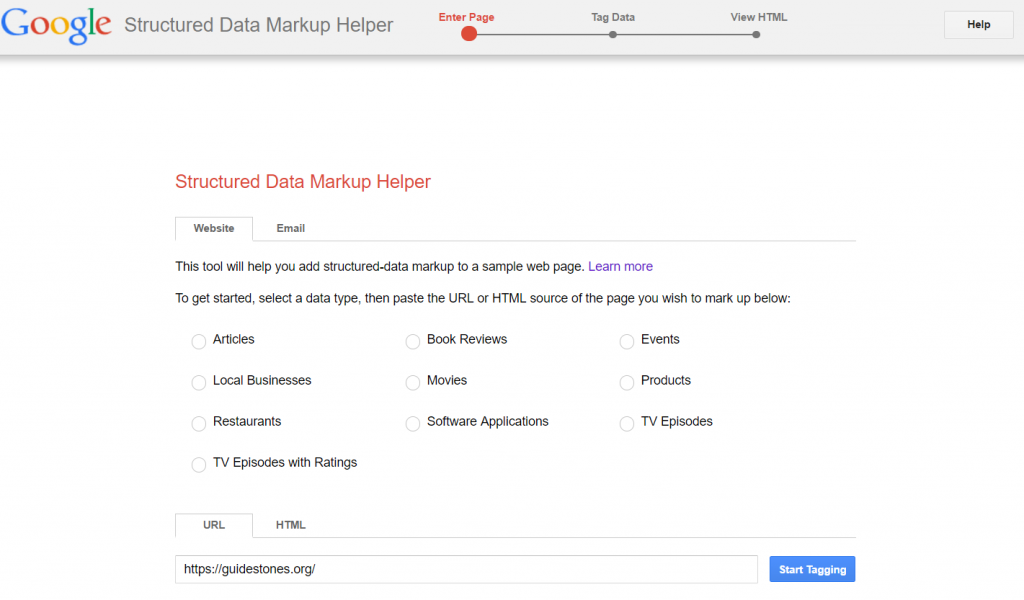Image resolution: width=1024 pixels, height=600 pixels.
Task: Switch to the URL input tab
Action: (x=214, y=525)
